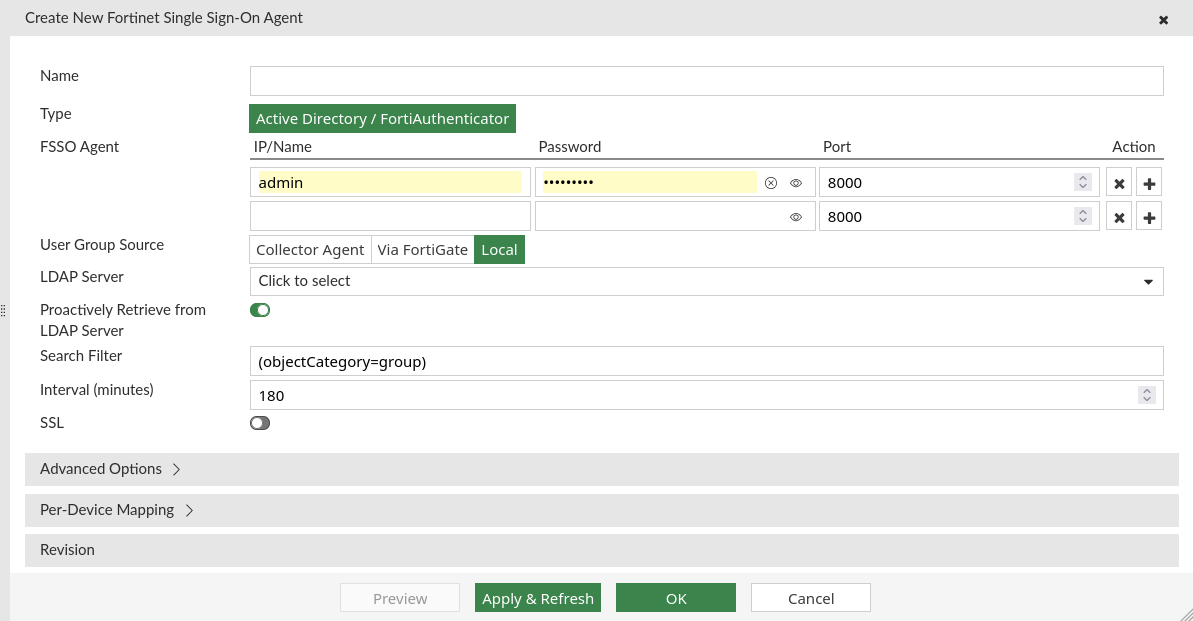The width and height of the screenshot is (1193, 621).
Task: Click into the Name input field
Action: click(706, 81)
